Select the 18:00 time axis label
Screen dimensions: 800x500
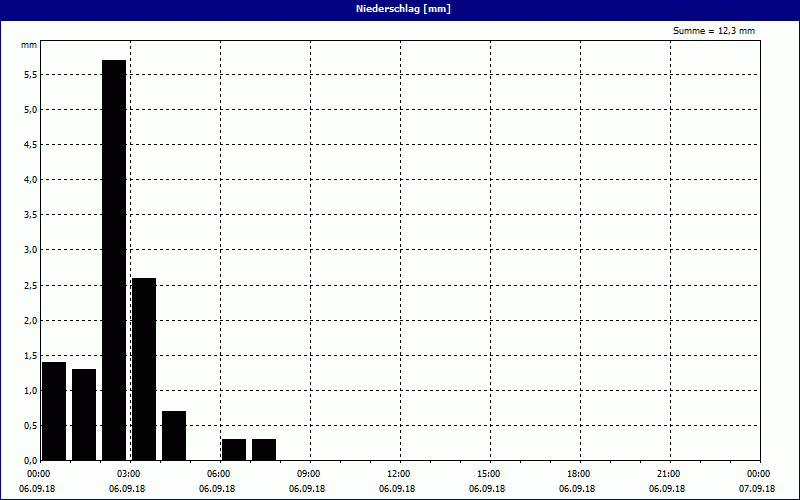click(578, 473)
